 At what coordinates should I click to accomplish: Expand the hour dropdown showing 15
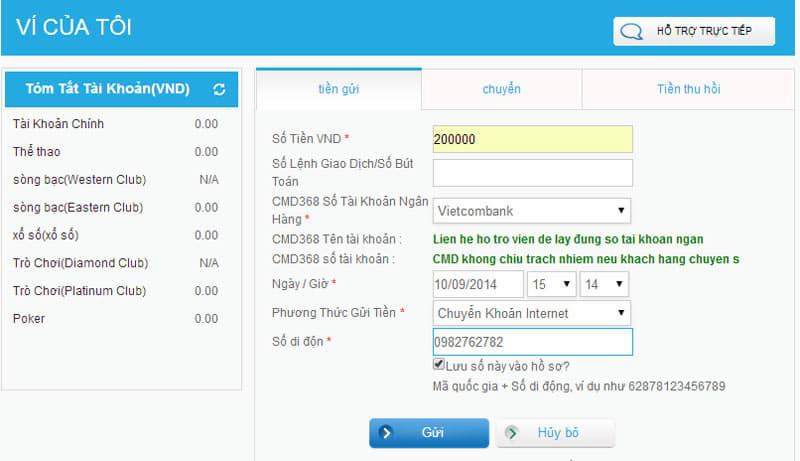point(553,285)
